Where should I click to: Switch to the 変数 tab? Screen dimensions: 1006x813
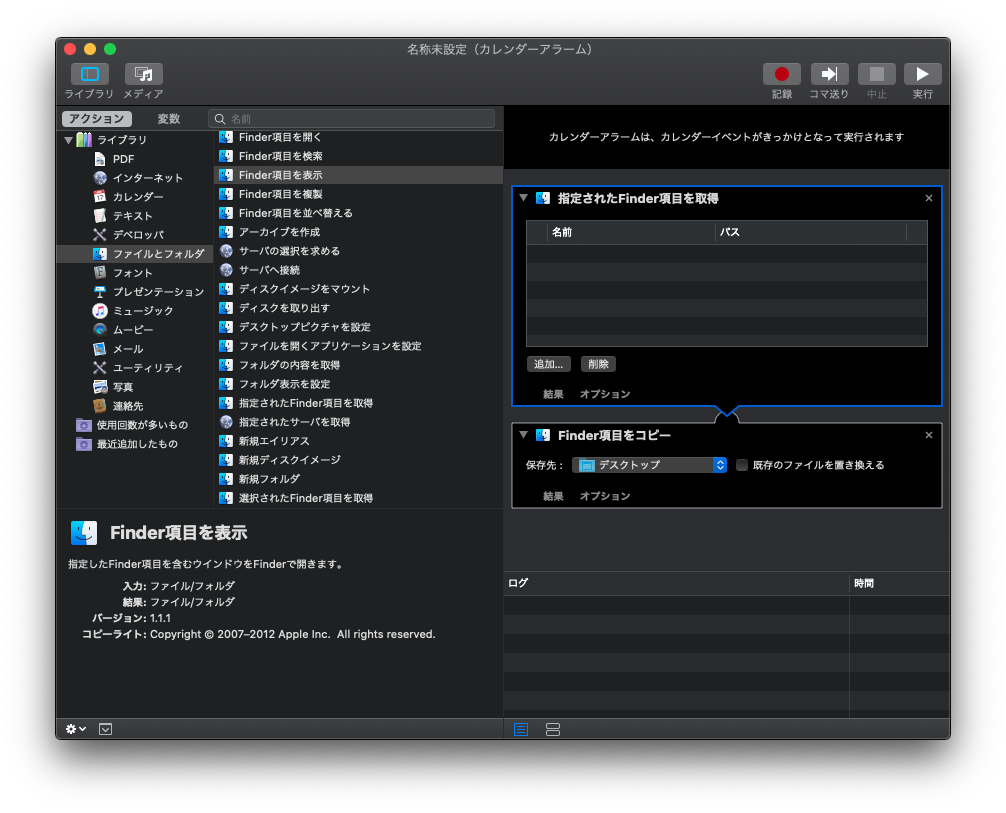point(169,119)
